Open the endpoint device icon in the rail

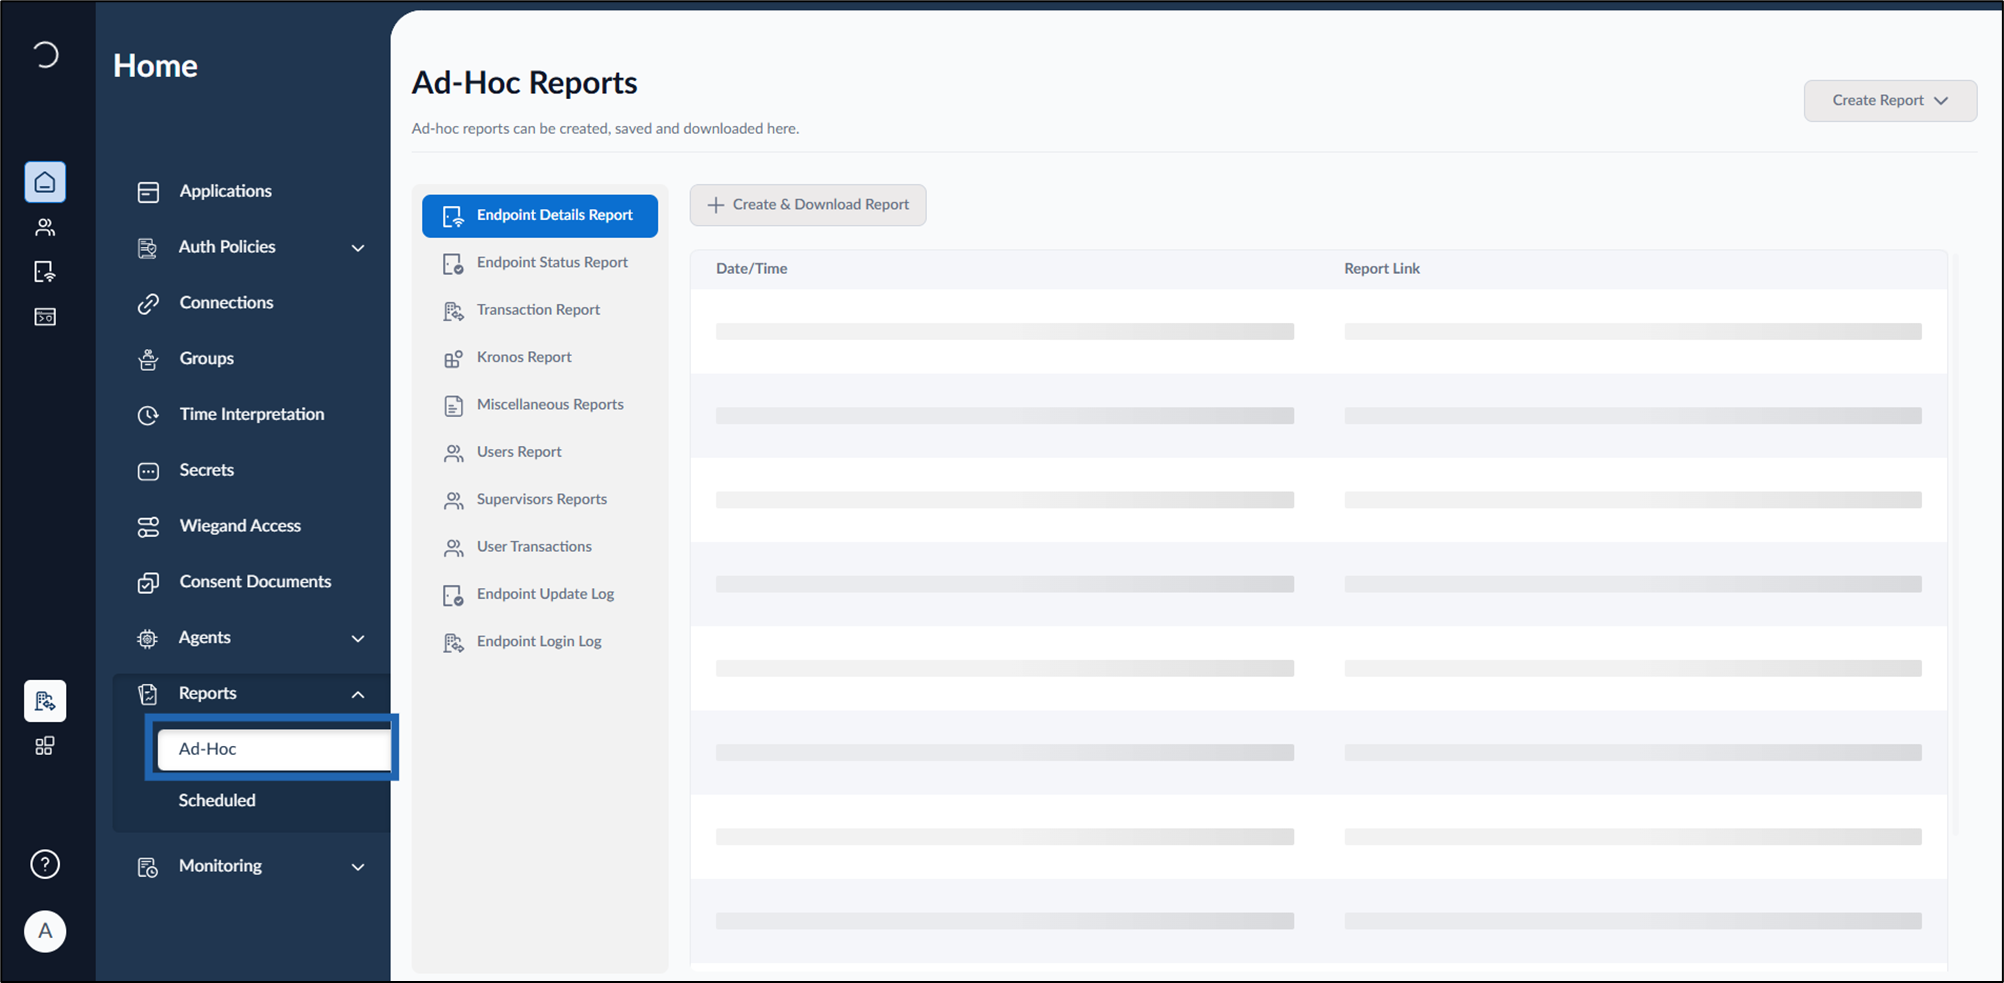[45, 272]
